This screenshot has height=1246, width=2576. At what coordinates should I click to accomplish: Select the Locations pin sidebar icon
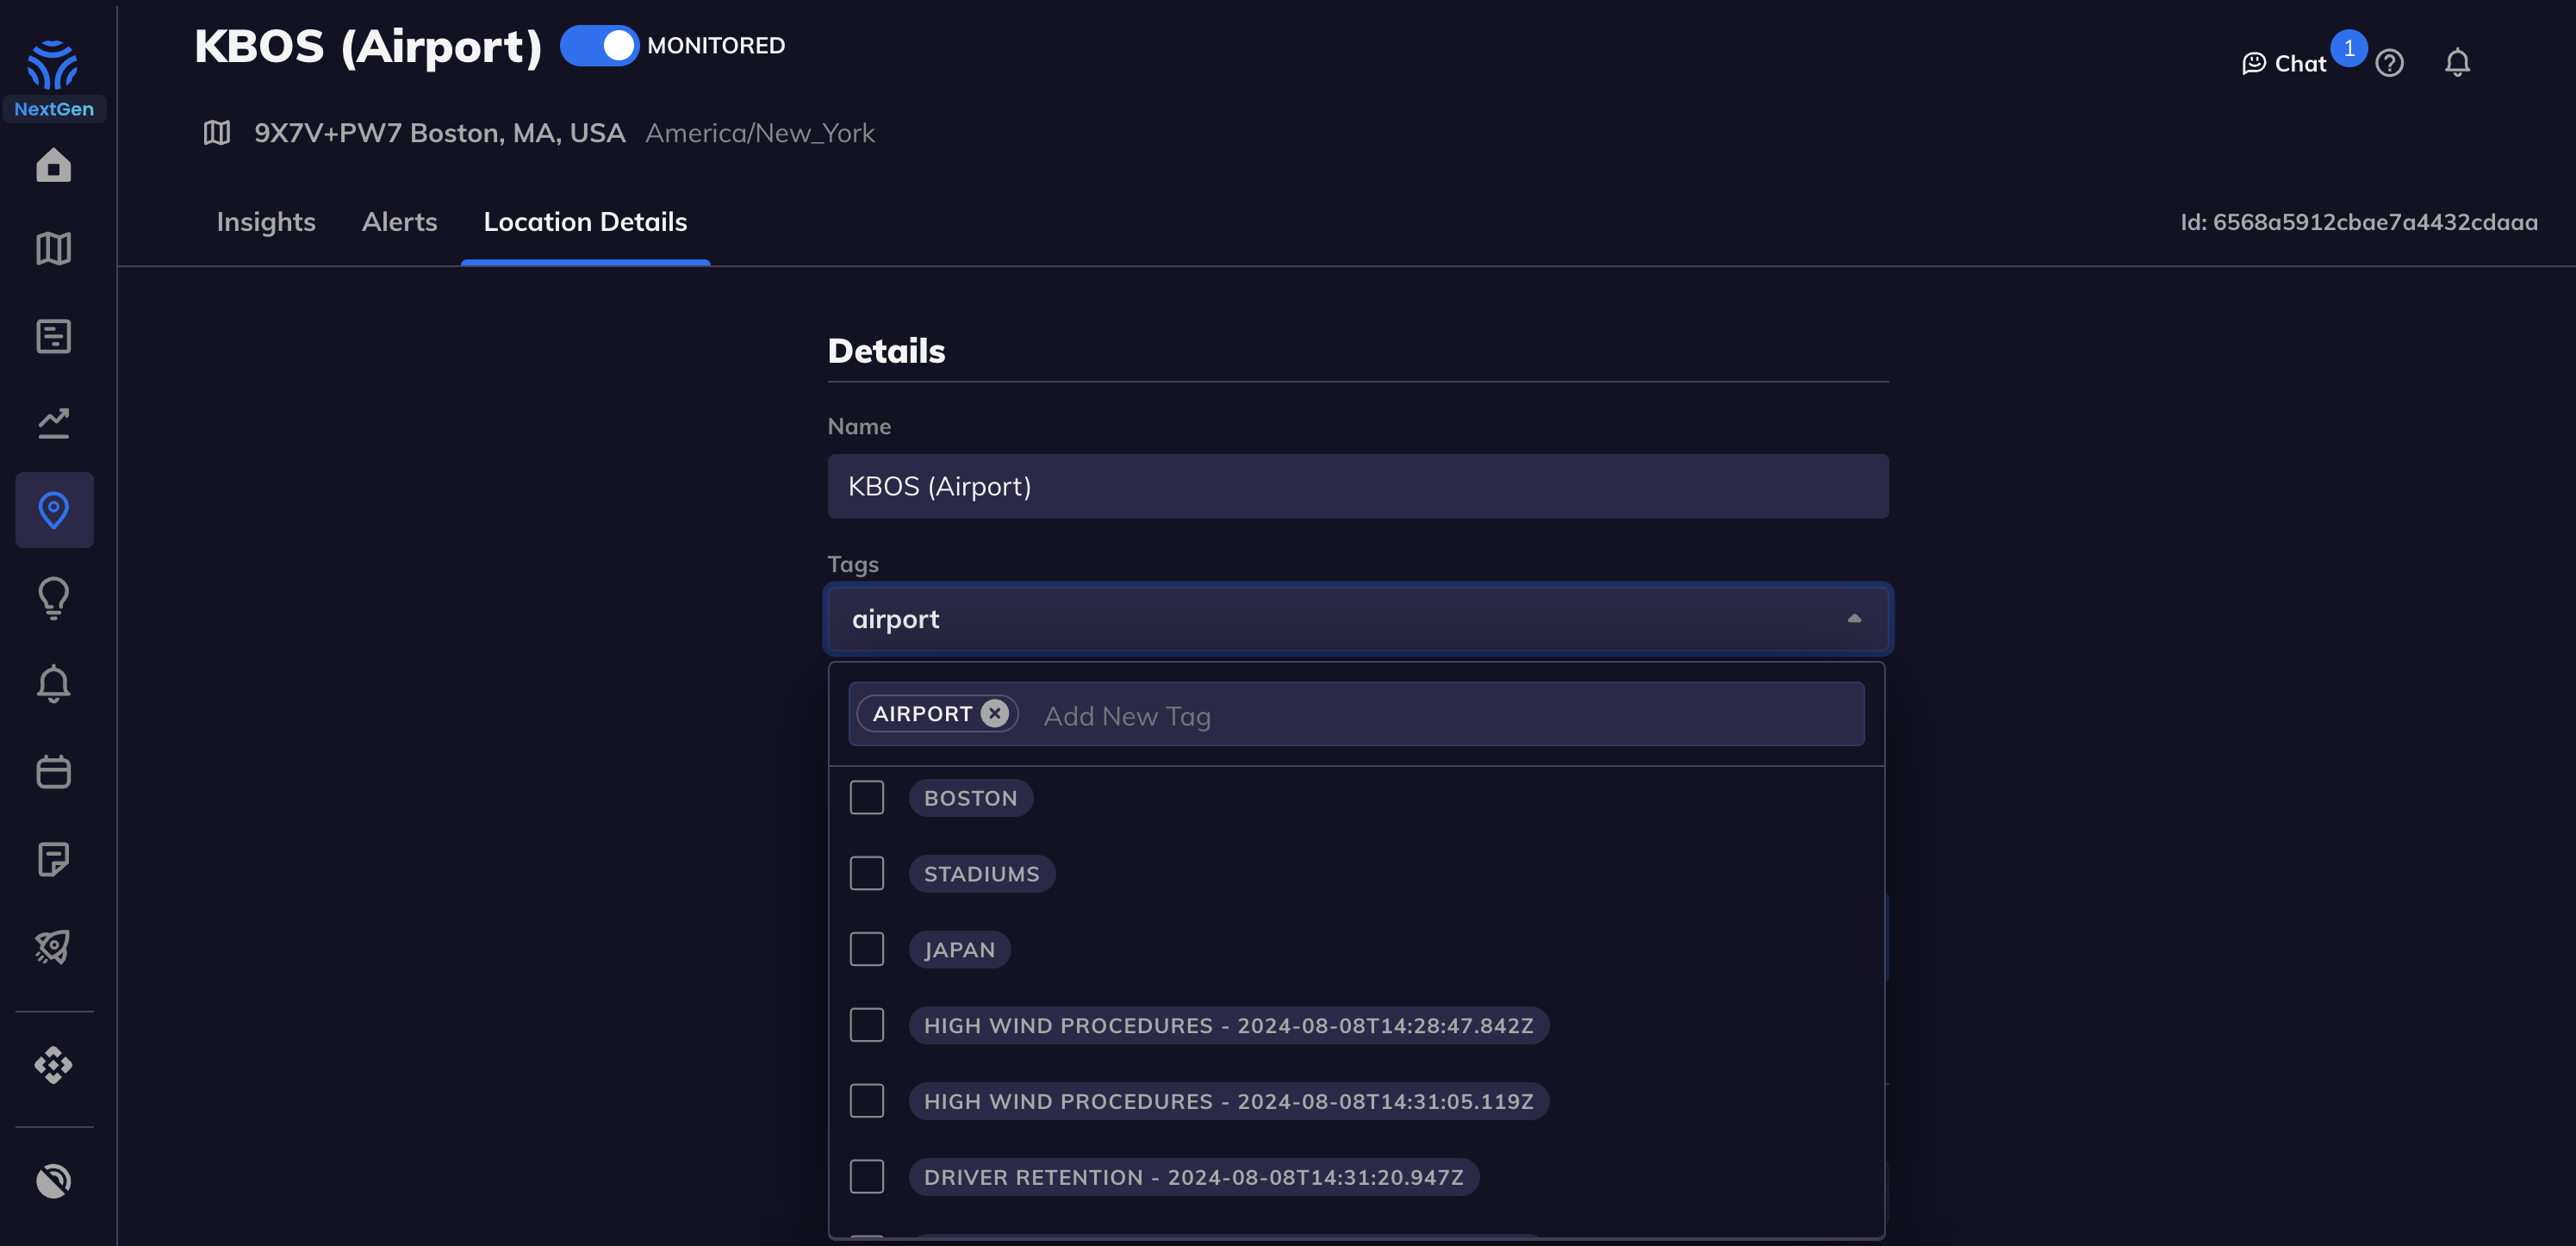54,510
